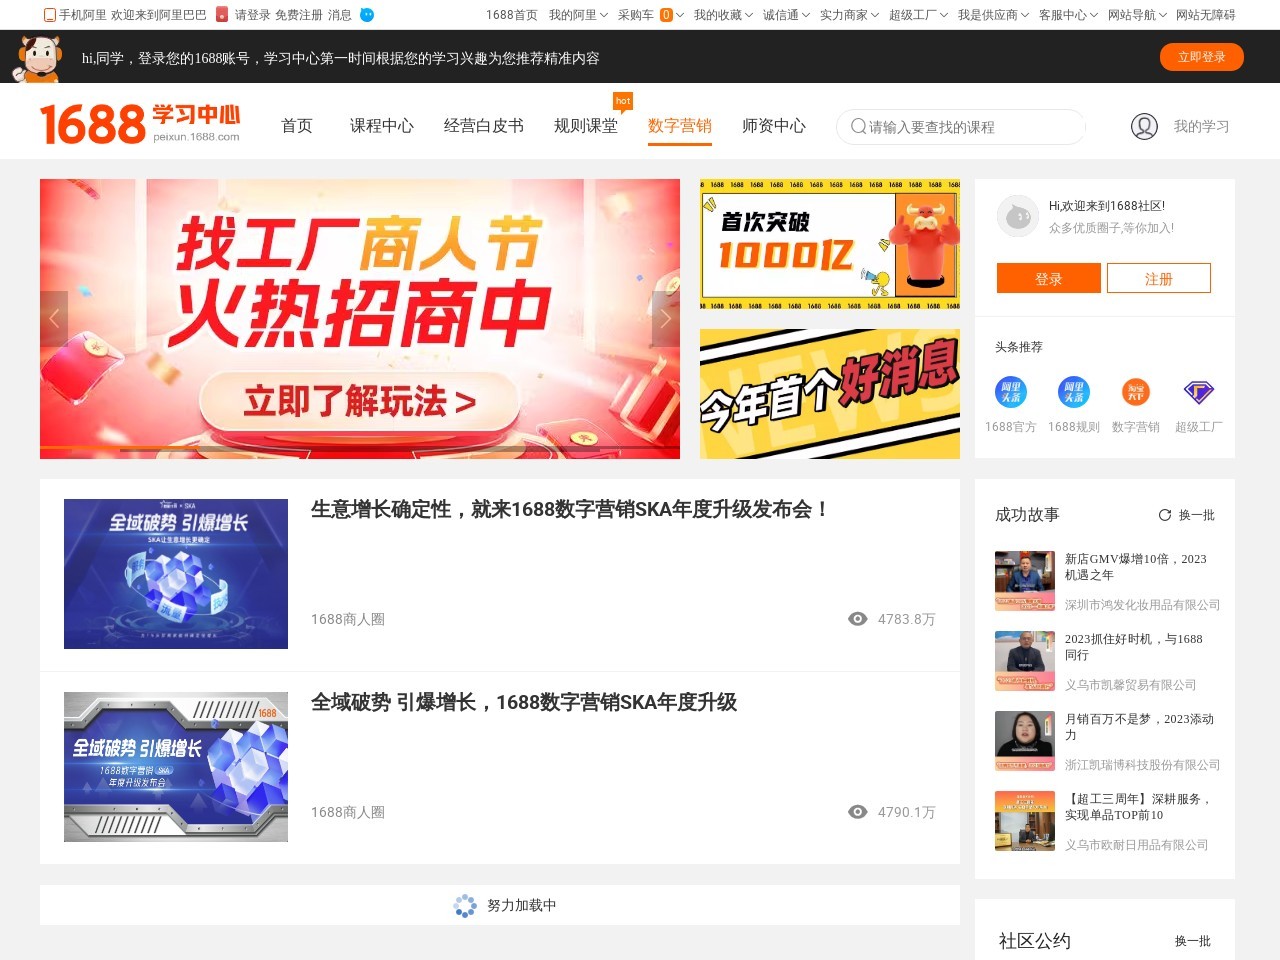This screenshot has width=1280, height=960.
Task: Click the 立即登录 button
Action: [1202, 57]
